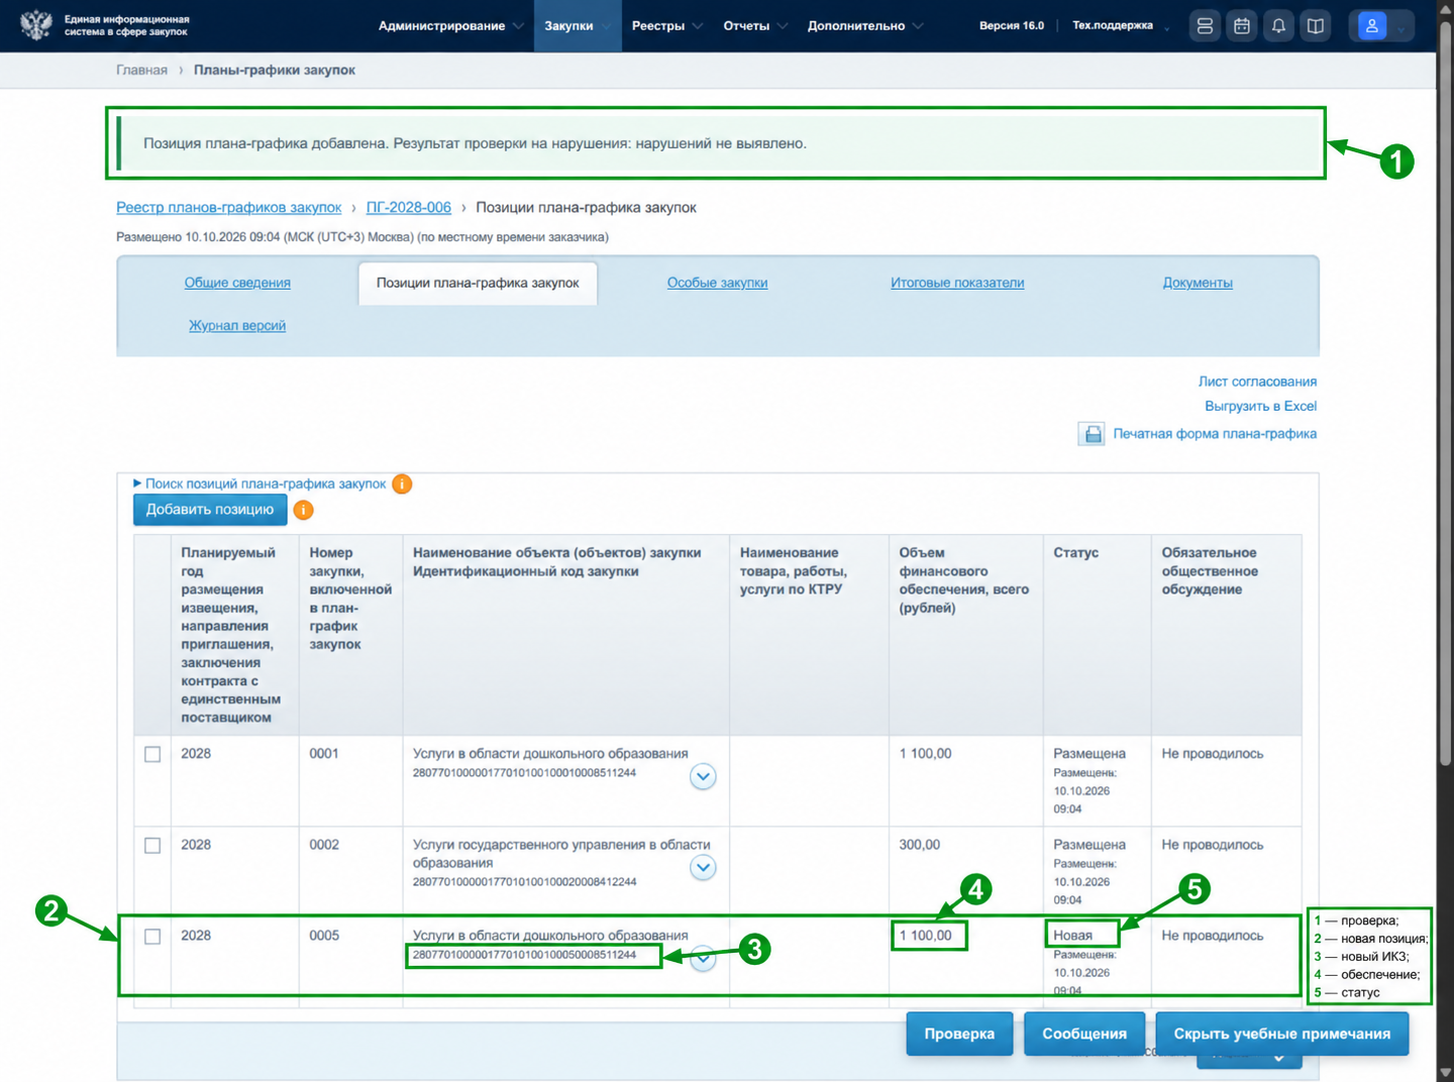This screenshot has height=1082, width=1454.
Task: Open the user profile icon
Action: coord(1372,26)
